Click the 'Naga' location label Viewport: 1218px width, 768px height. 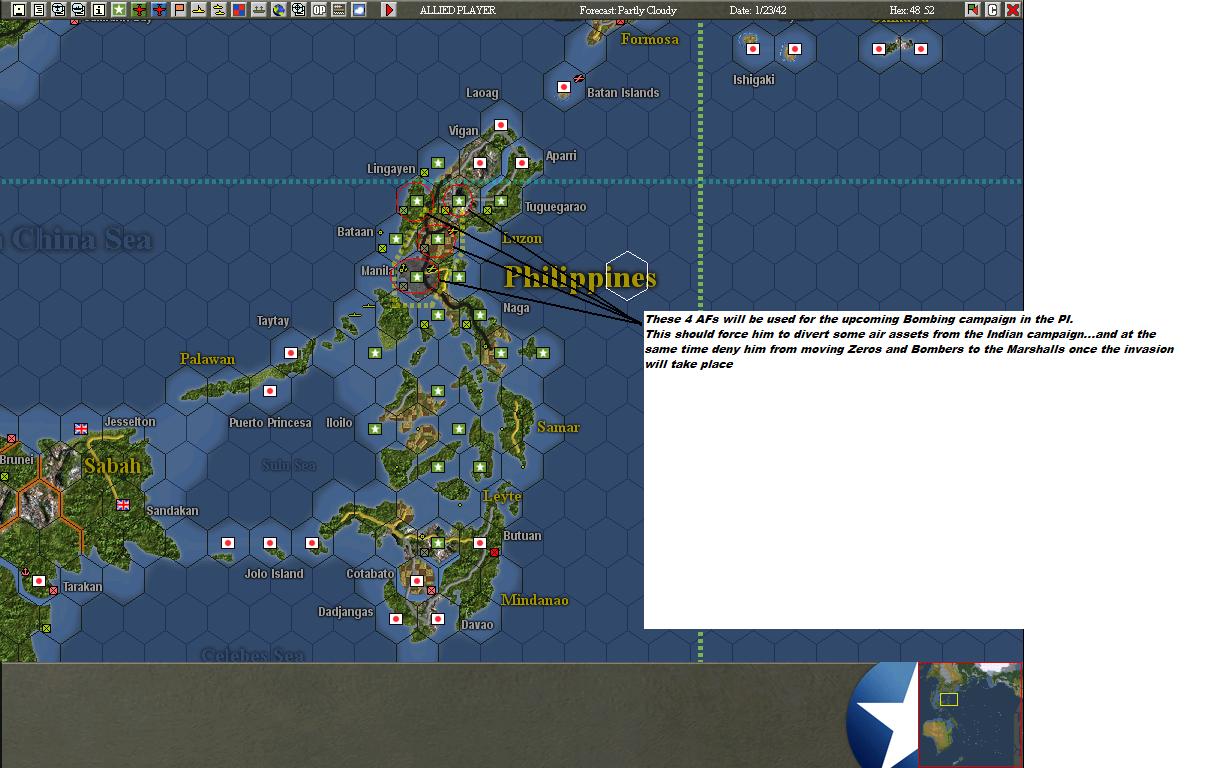coord(516,308)
